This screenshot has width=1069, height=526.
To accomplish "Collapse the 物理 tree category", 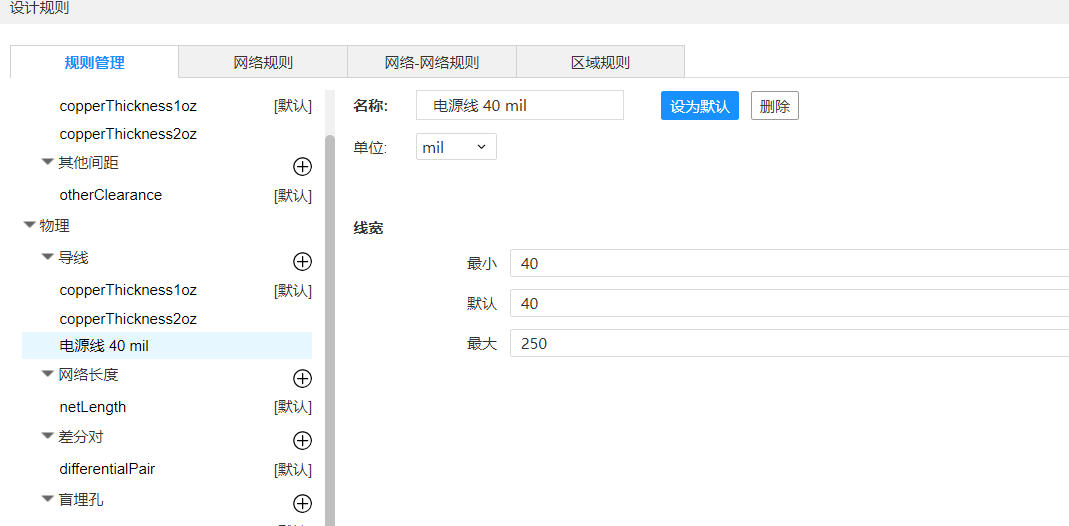I will (x=29, y=226).
